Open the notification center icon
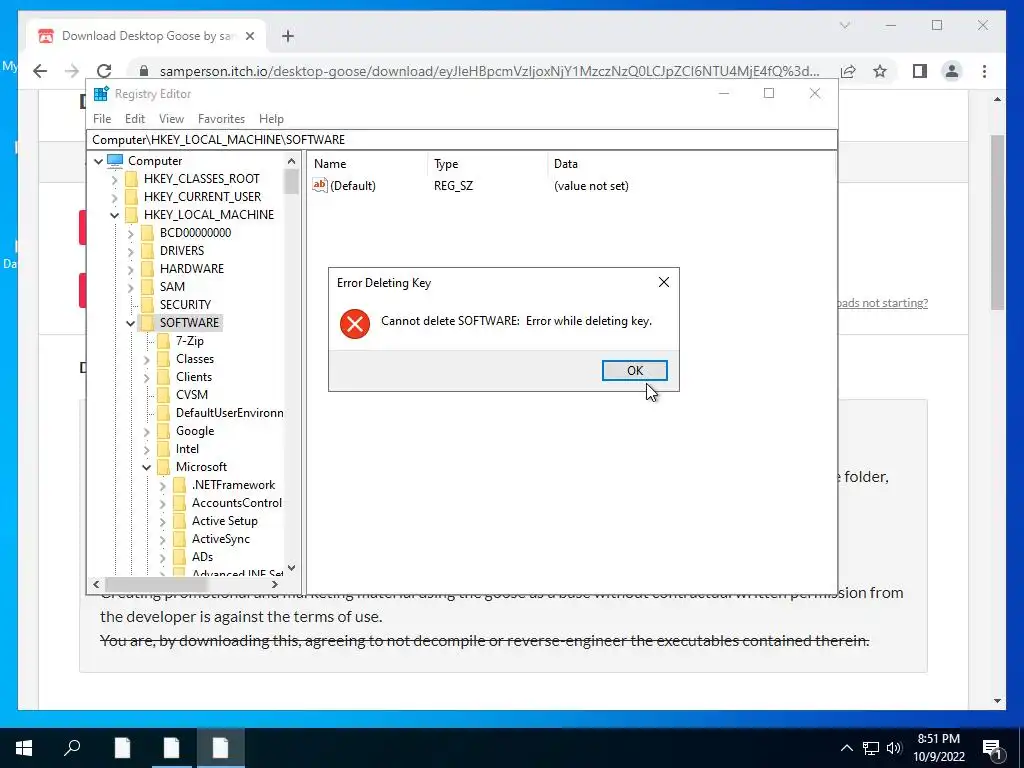This screenshot has width=1024, height=768. (x=993, y=749)
